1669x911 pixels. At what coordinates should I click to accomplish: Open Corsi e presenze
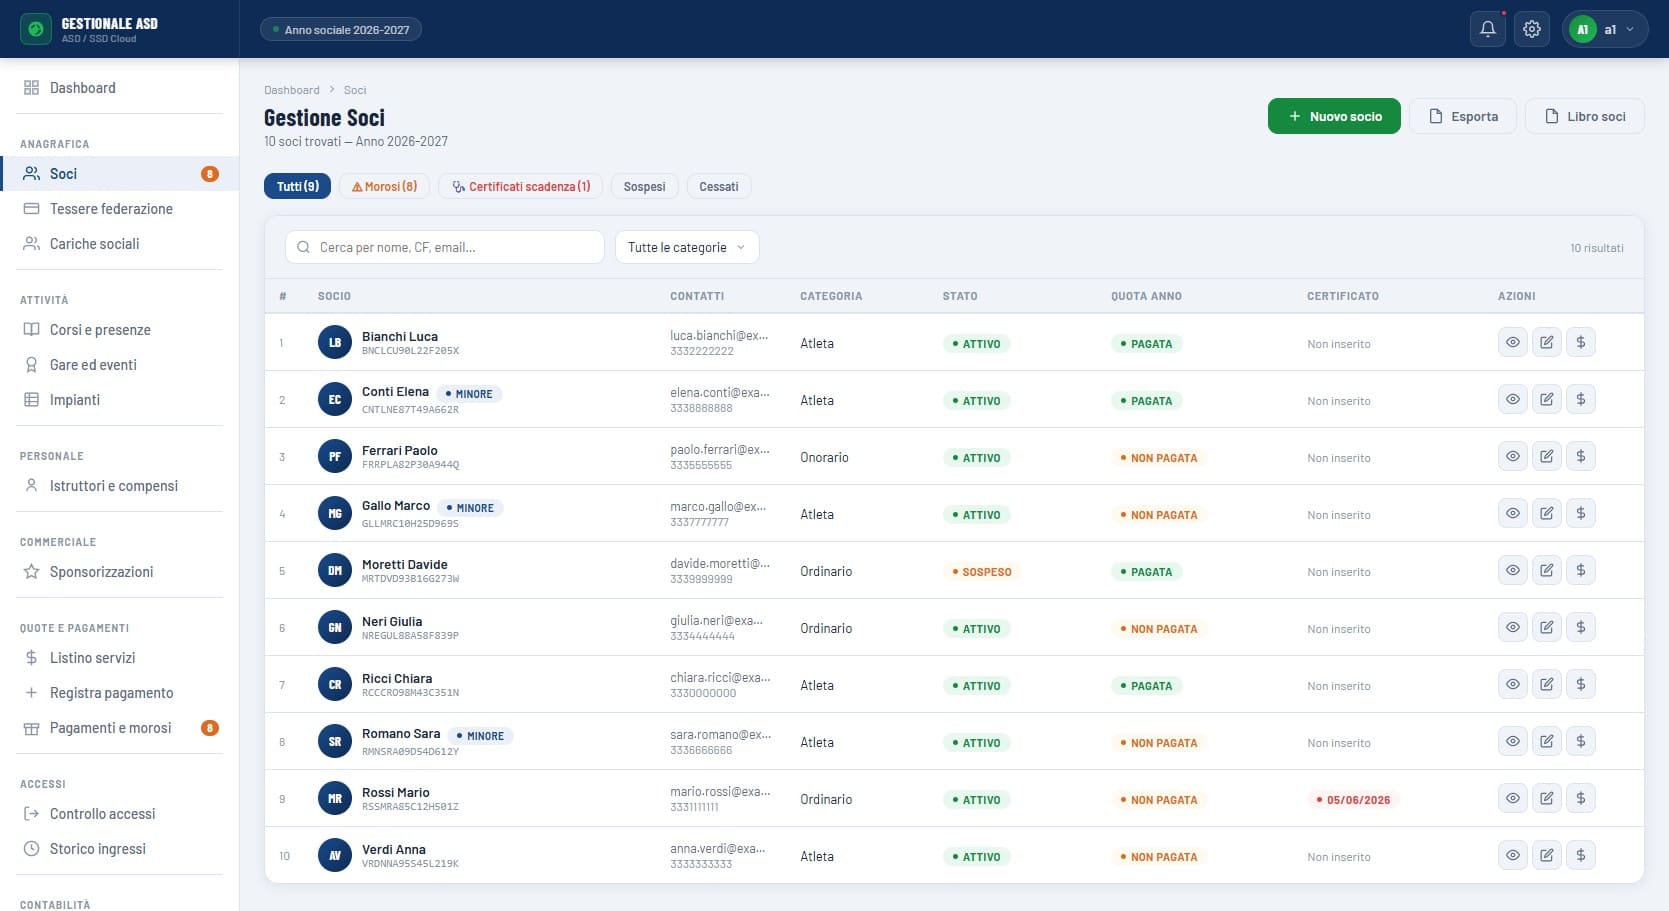120,330
